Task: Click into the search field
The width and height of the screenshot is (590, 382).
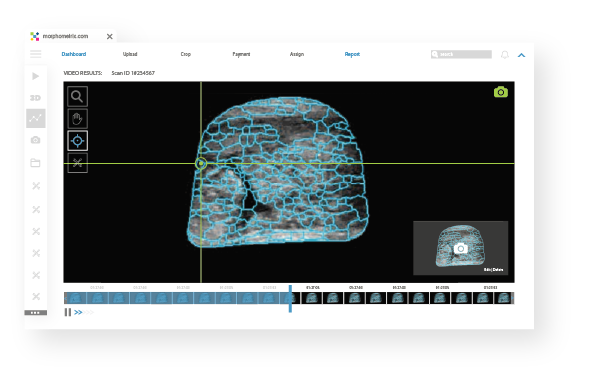Action: tap(461, 54)
